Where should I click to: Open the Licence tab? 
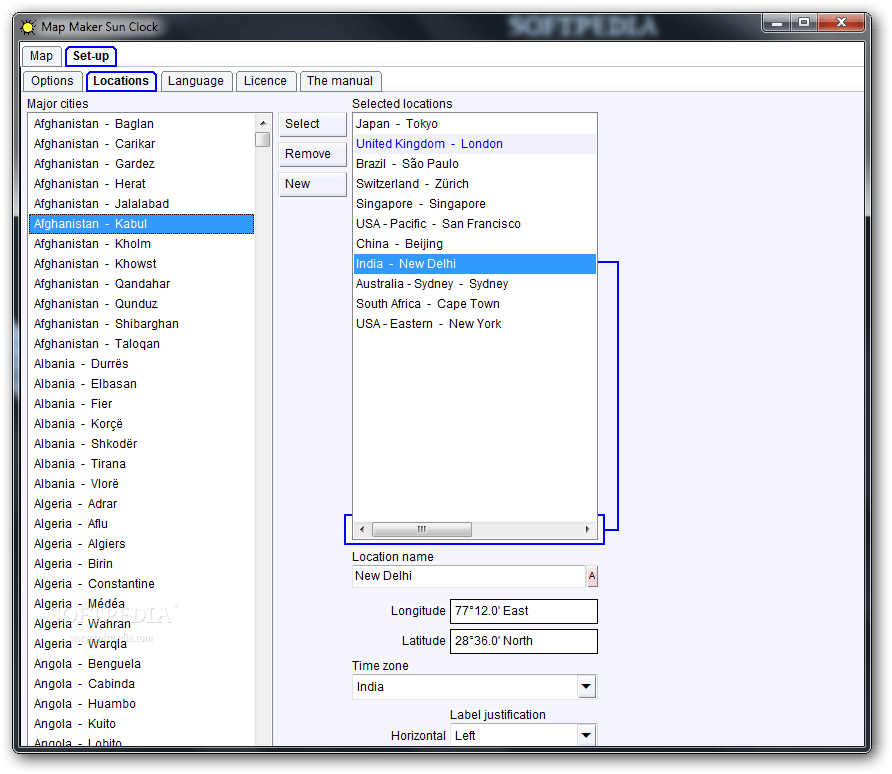266,81
